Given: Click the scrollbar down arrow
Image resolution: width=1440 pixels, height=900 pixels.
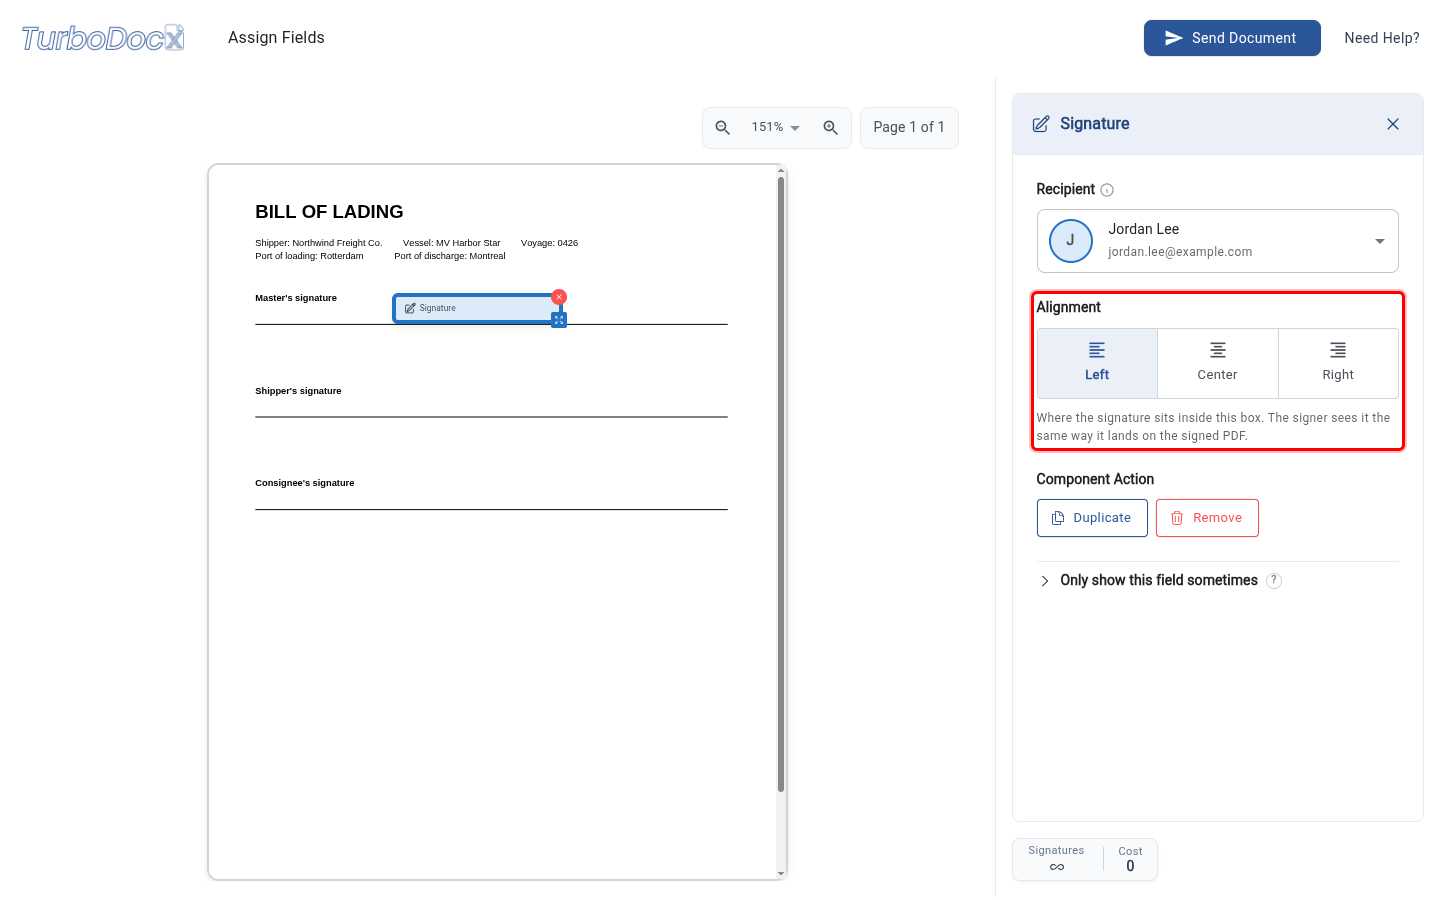Looking at the screenshot, I should 781,874.
